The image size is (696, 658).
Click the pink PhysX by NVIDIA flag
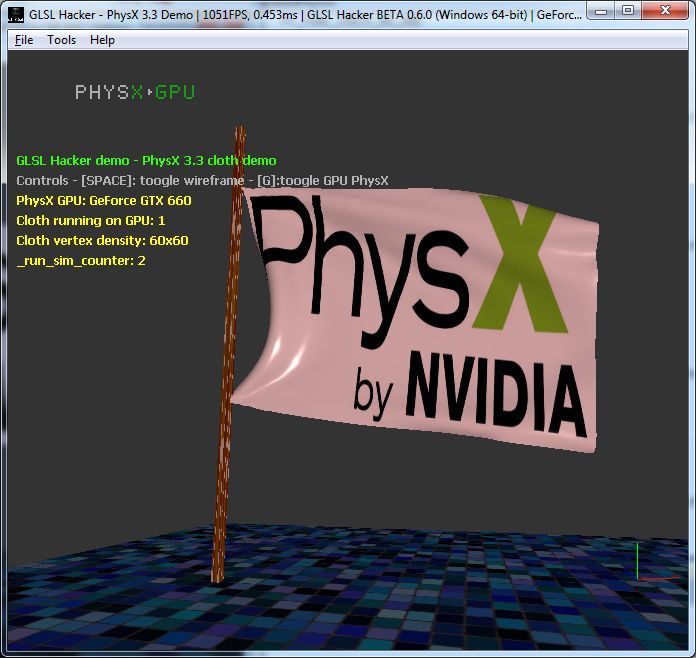(417, 320)
